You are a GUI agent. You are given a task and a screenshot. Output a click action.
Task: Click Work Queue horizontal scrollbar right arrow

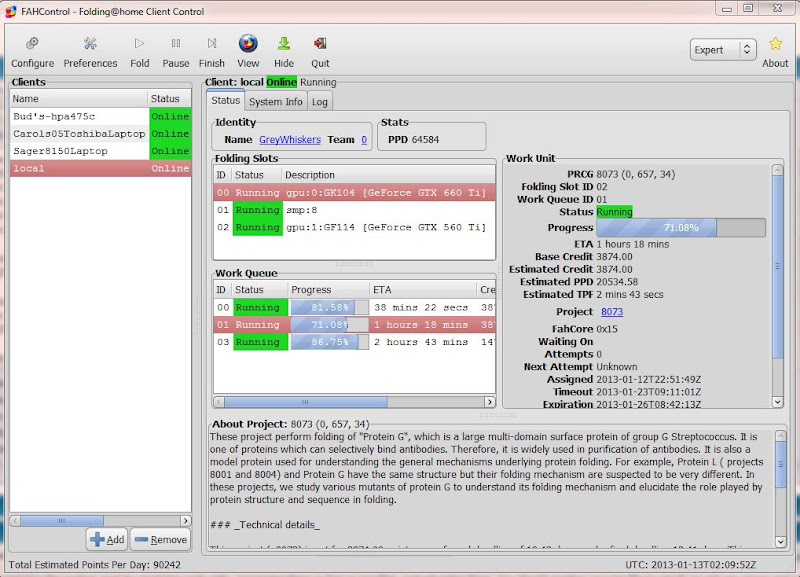[x=489, y=402]
